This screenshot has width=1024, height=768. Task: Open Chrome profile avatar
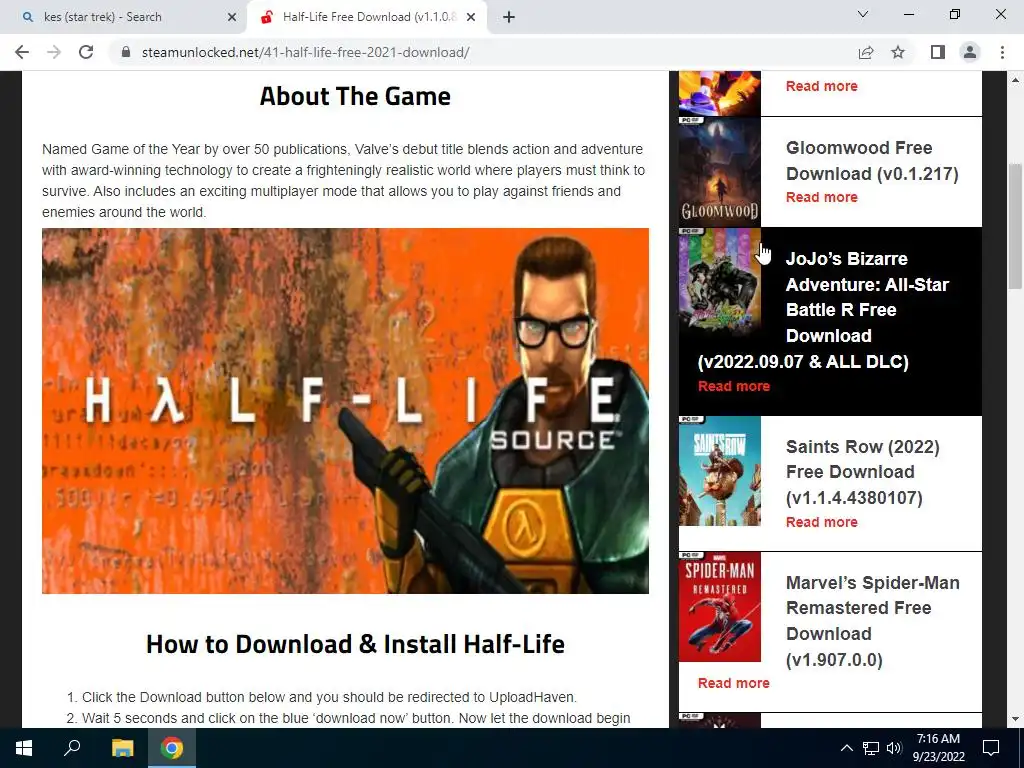click(x=970, y=52)
